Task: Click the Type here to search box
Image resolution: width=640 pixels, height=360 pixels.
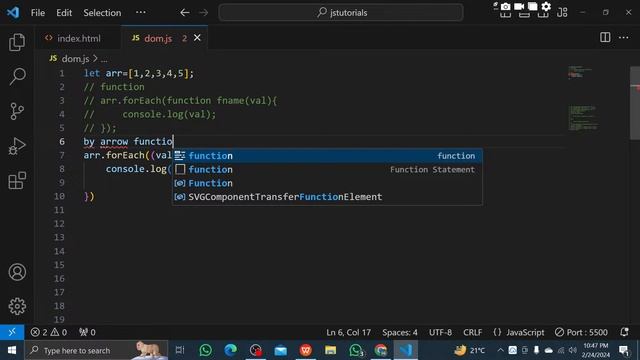Action: (96, 350)
